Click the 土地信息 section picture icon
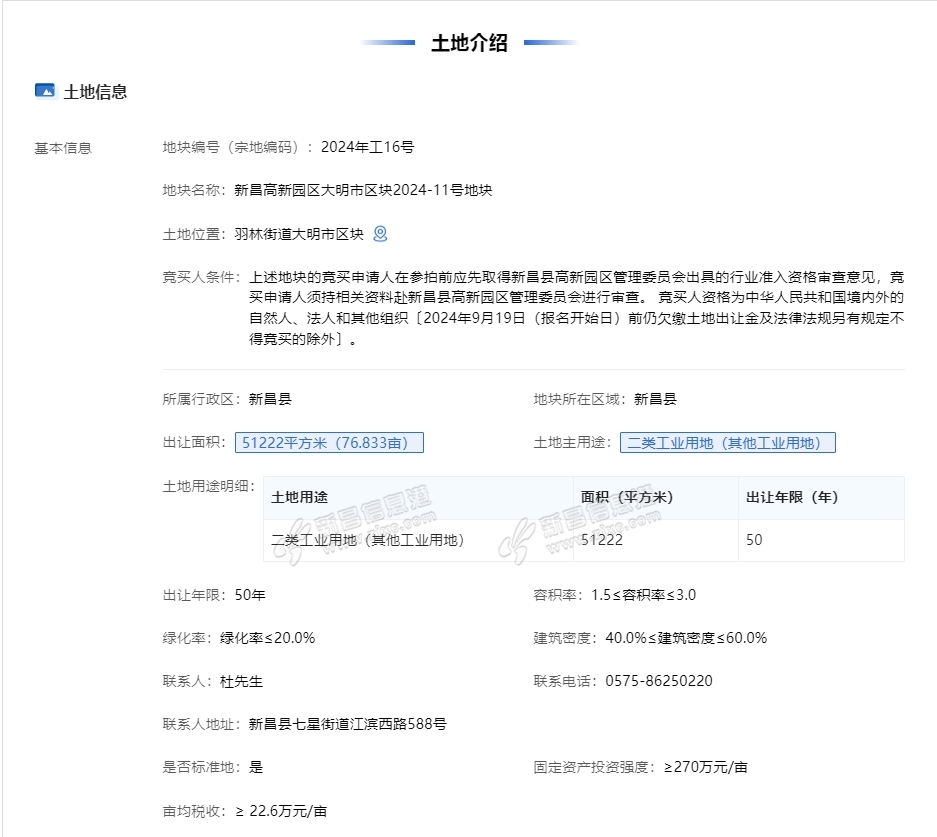Viewport: 937px width, 837px height. coord(45,91)
